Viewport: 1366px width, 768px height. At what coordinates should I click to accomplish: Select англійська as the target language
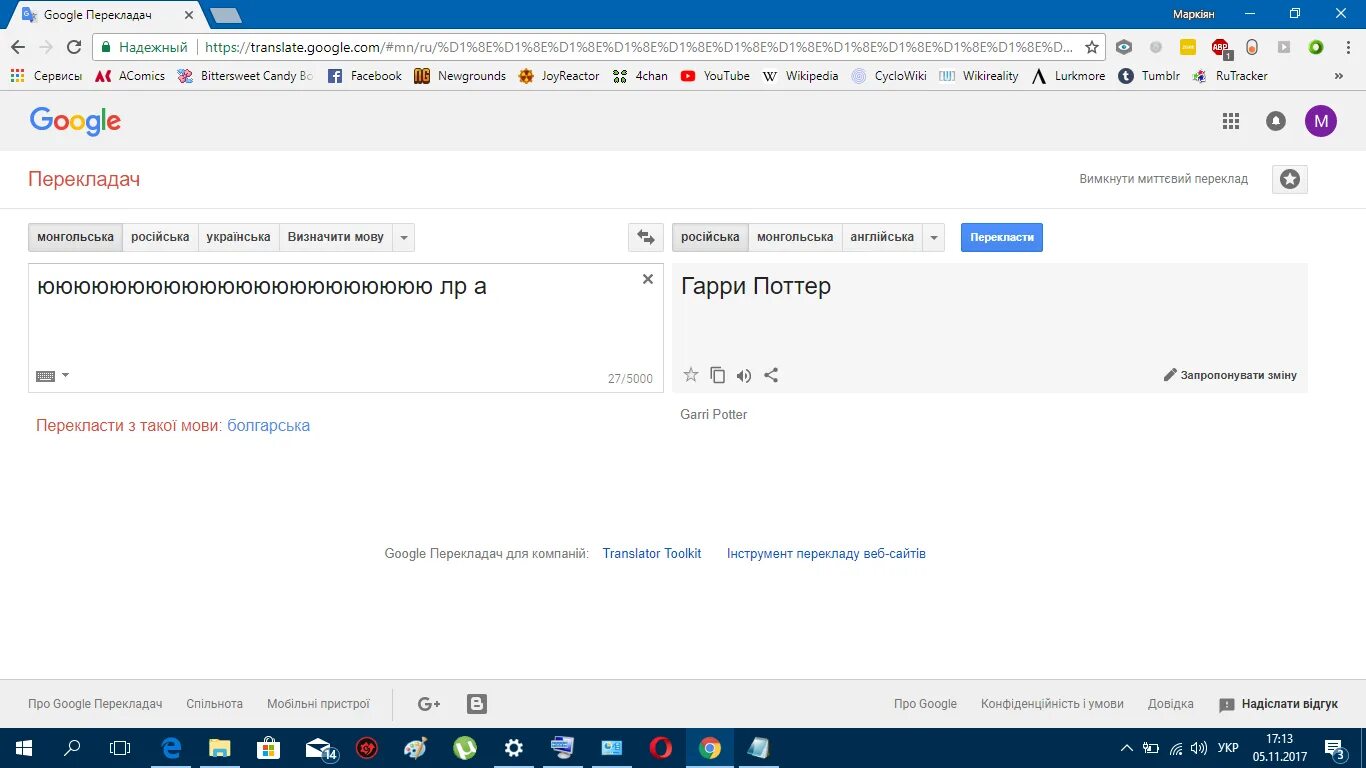[882, 237]
